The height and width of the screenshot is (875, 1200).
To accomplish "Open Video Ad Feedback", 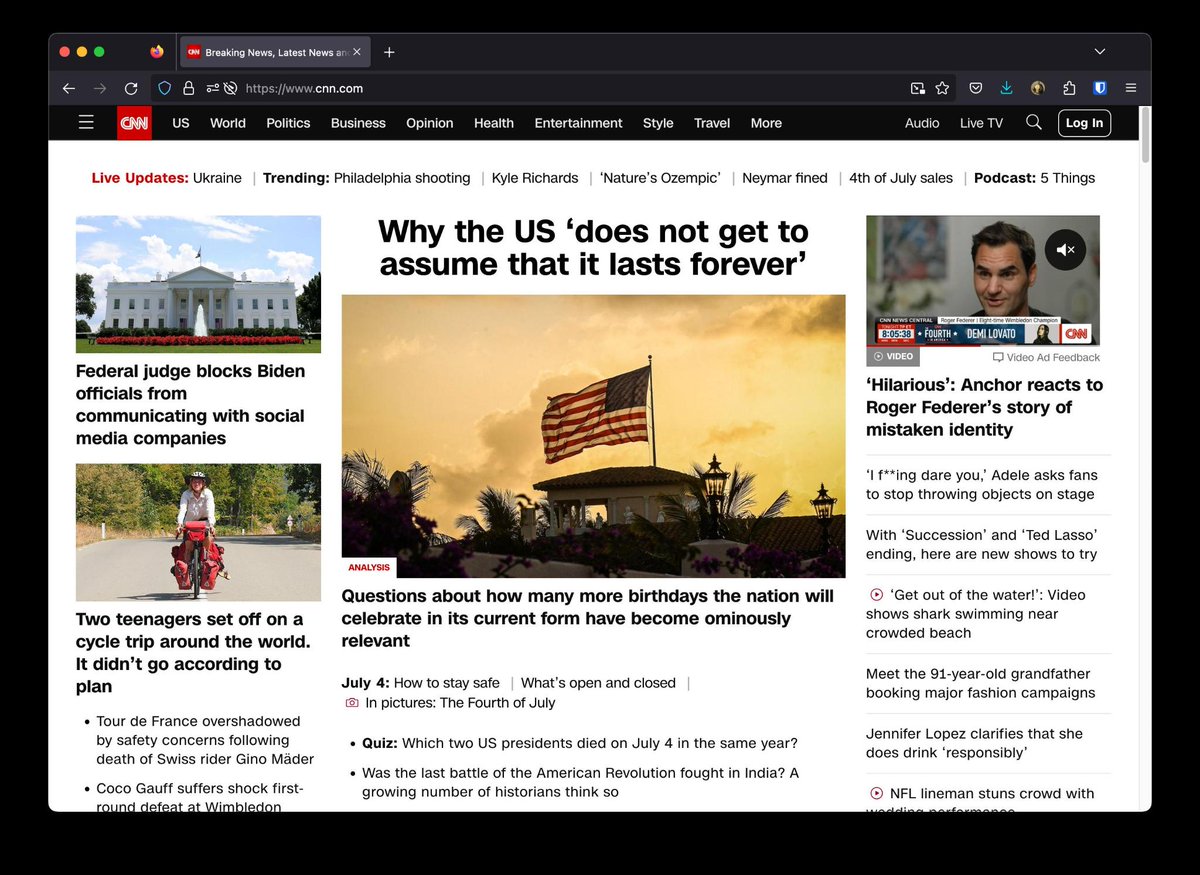I will tap(1046, 357).
